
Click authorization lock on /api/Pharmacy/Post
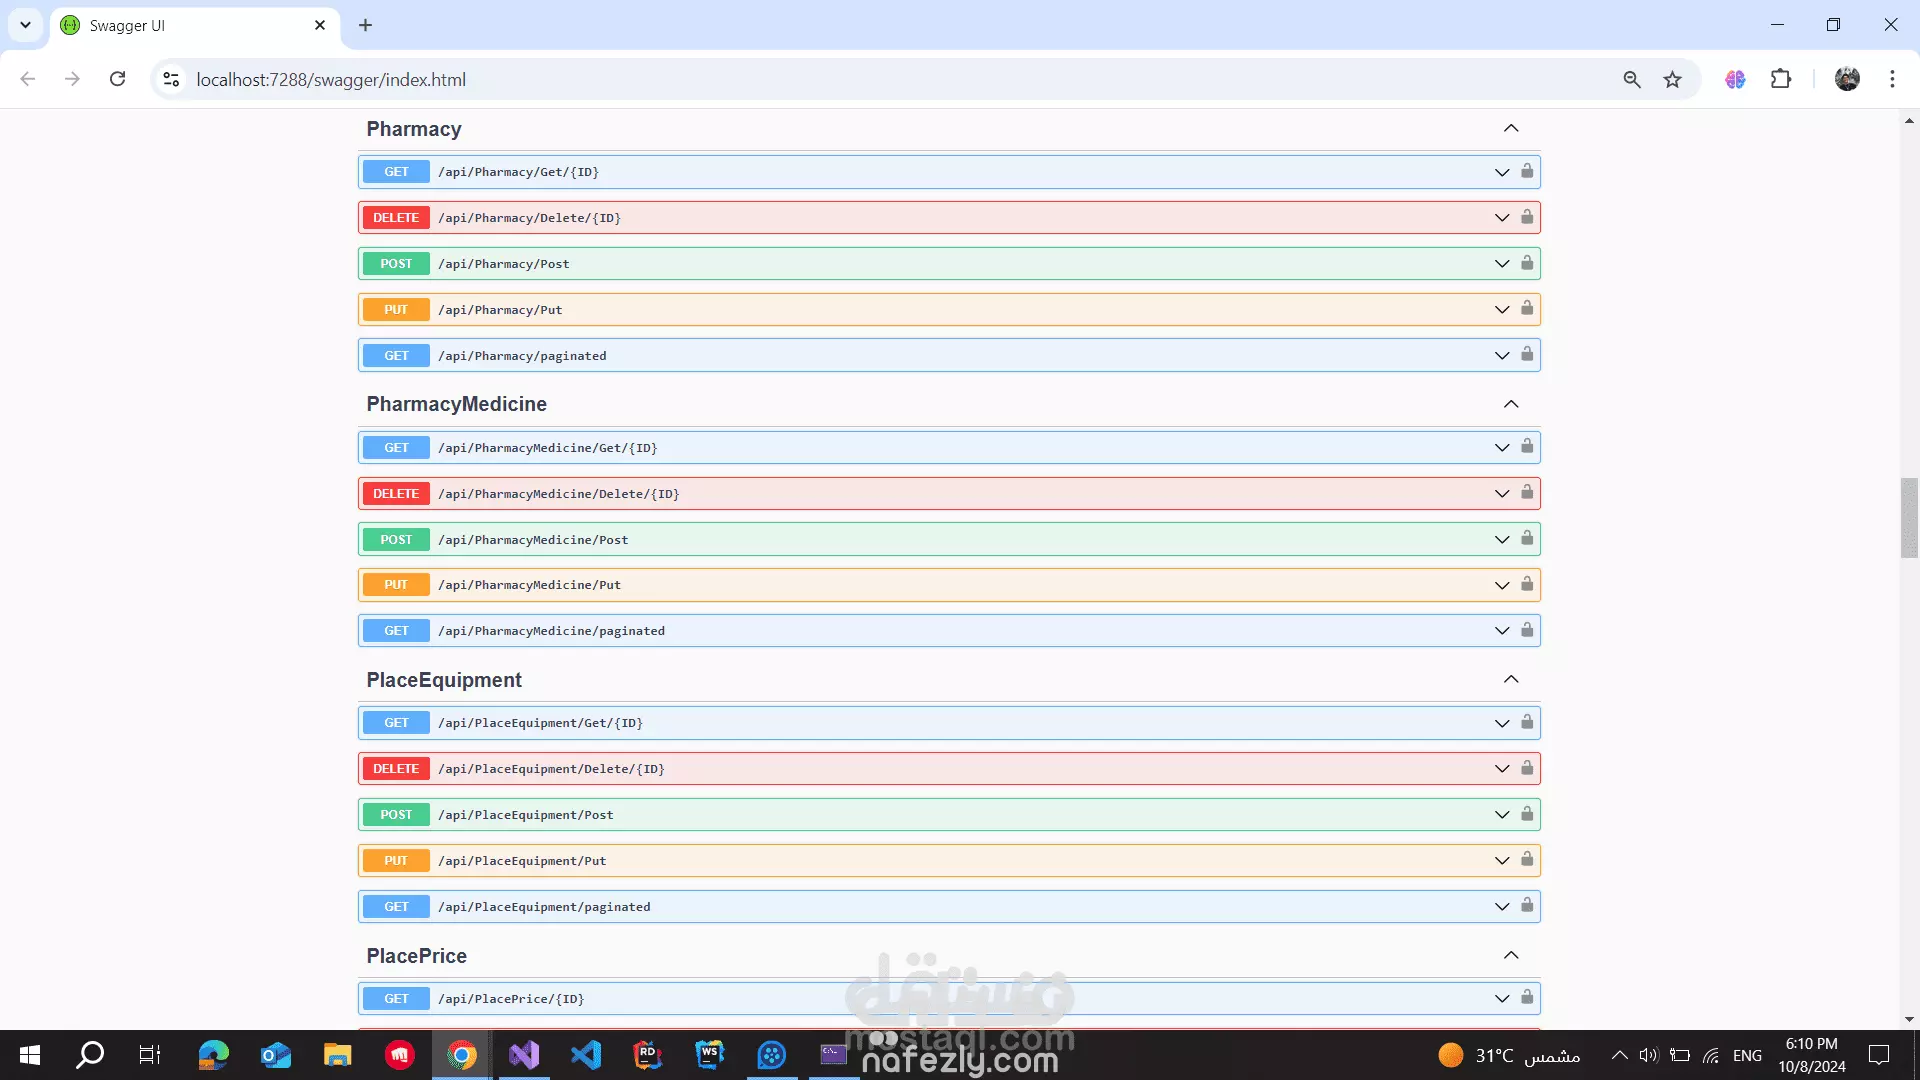pyautogui.click(x=1527, y=263)
